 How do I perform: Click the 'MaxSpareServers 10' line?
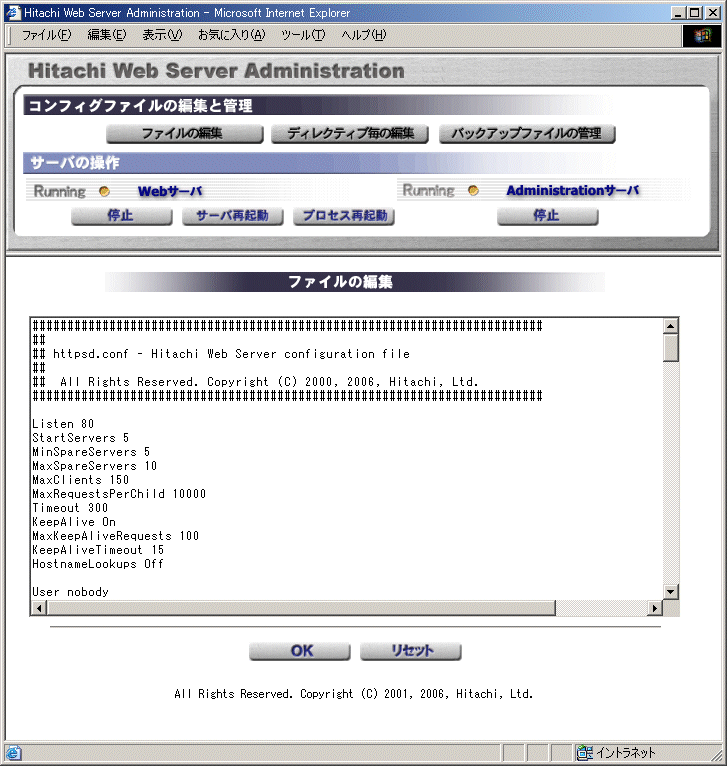(x=95, y=466)
